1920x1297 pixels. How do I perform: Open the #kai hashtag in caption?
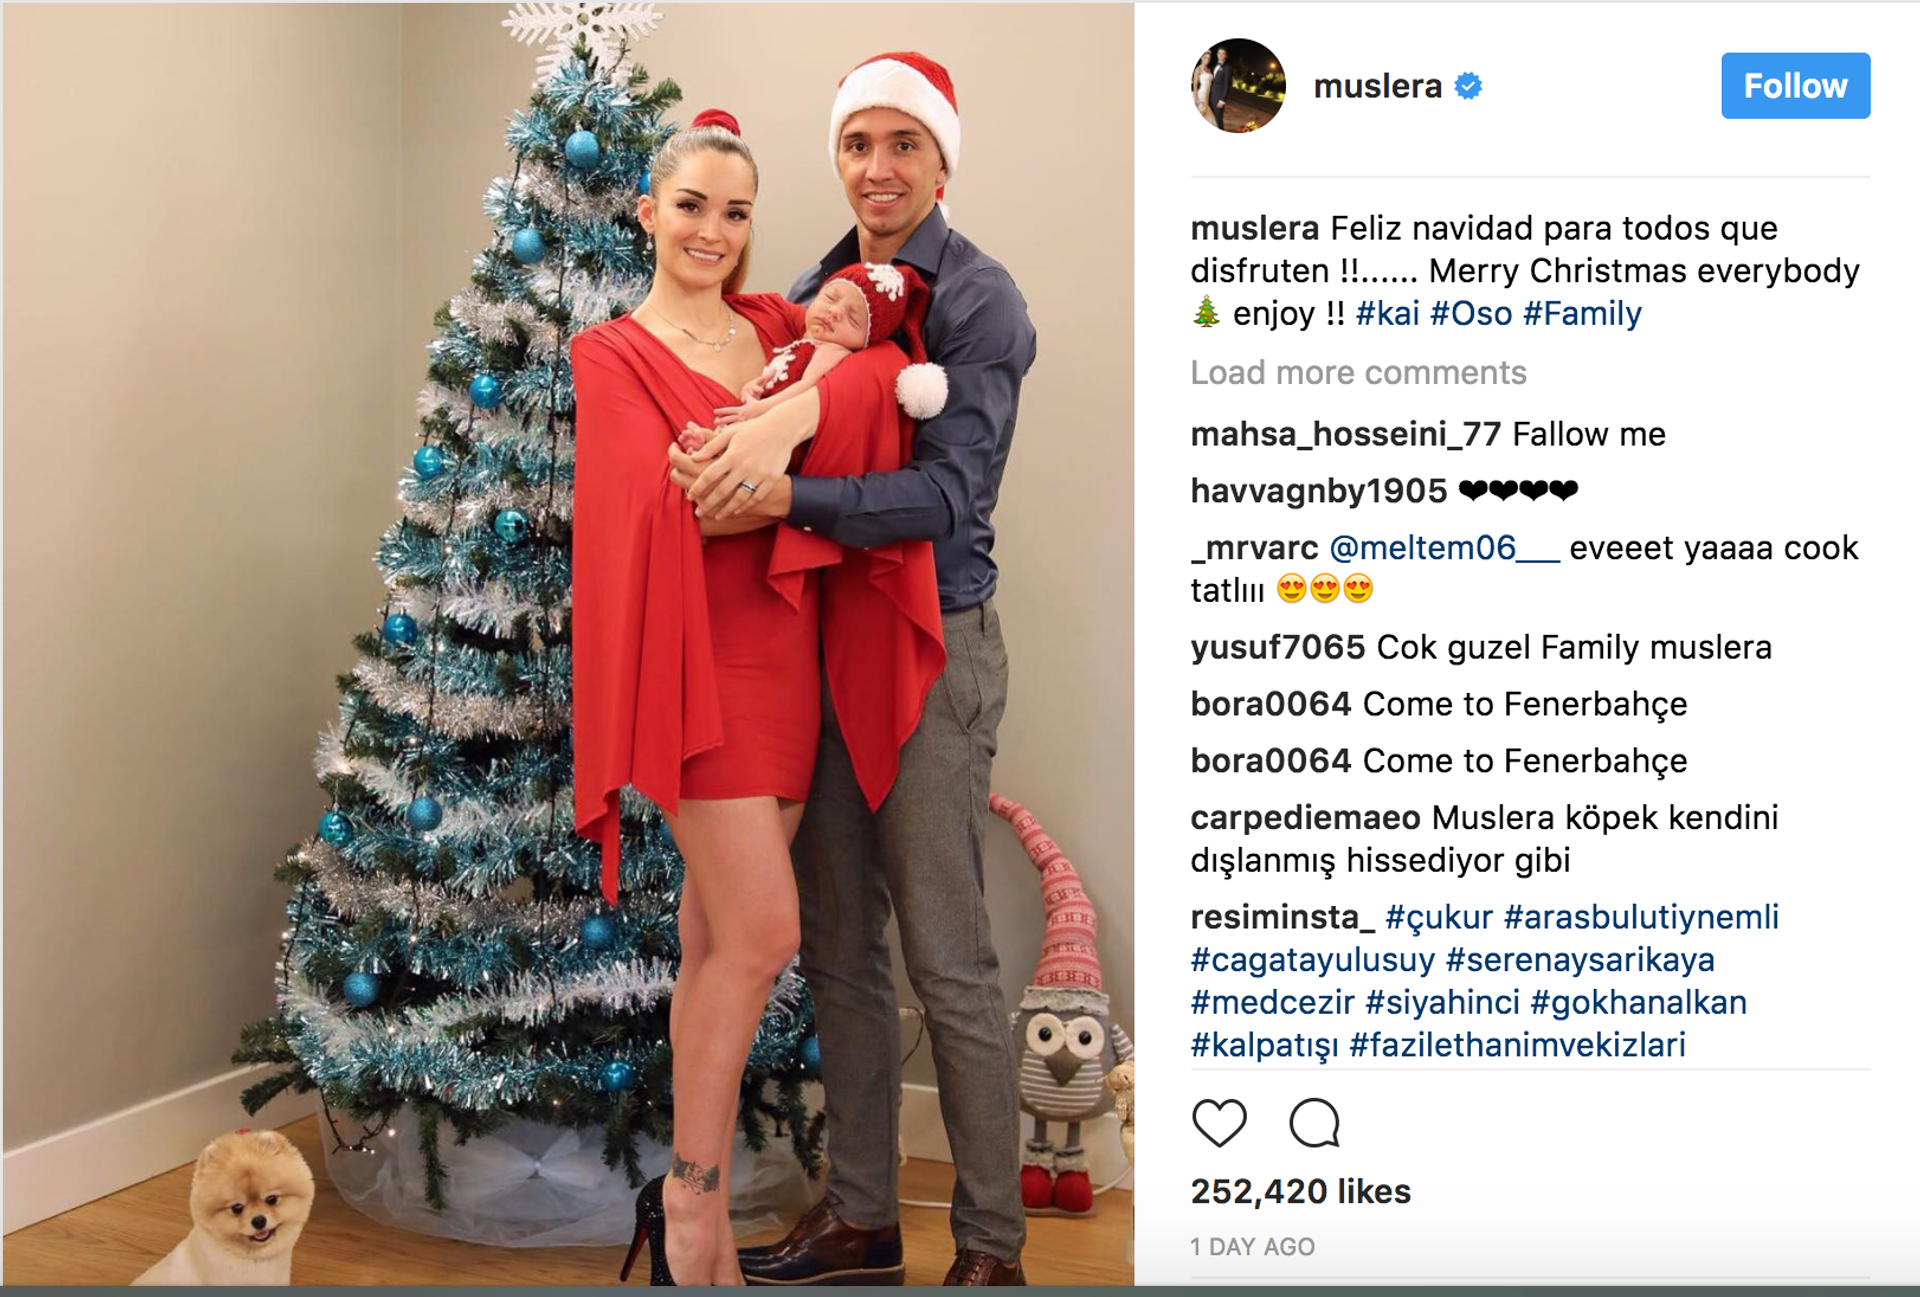[x=1387, y=314]
